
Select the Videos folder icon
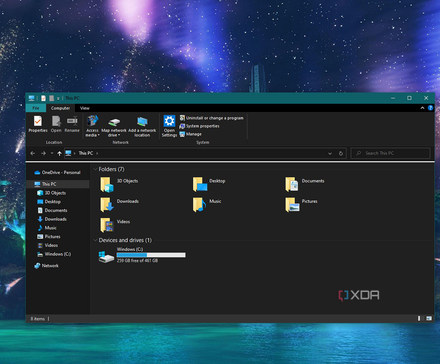pos(107,225)
